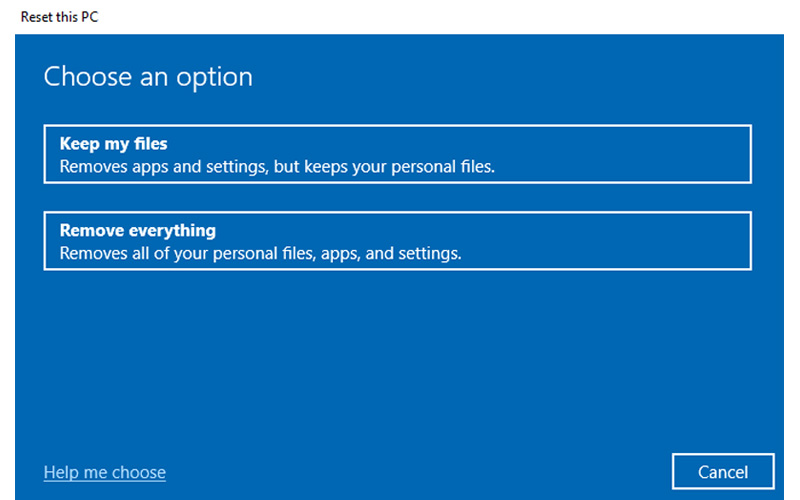Click the Reset this PC window title
800x500 pixels.
pos(59,17)
